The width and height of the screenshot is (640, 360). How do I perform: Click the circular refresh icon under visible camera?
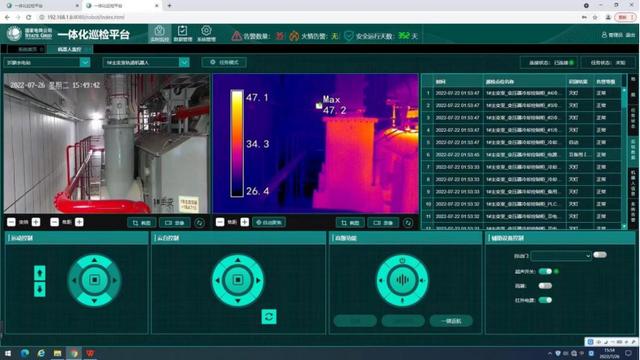coord(199,223)
